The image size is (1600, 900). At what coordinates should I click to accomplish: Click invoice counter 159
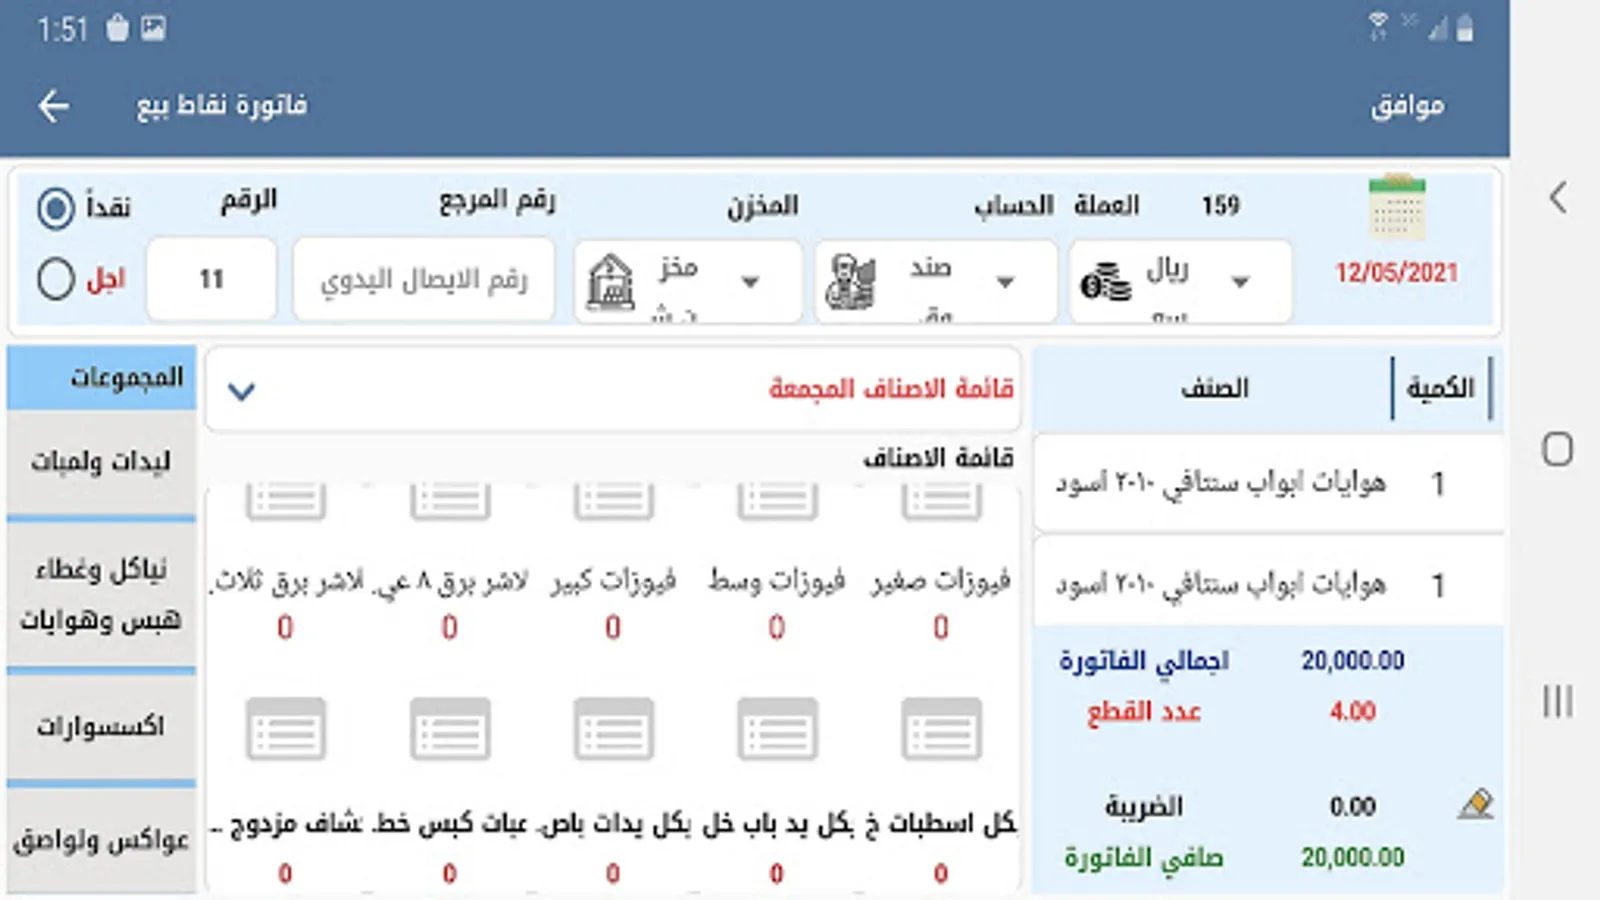[x=1220, y=206]
